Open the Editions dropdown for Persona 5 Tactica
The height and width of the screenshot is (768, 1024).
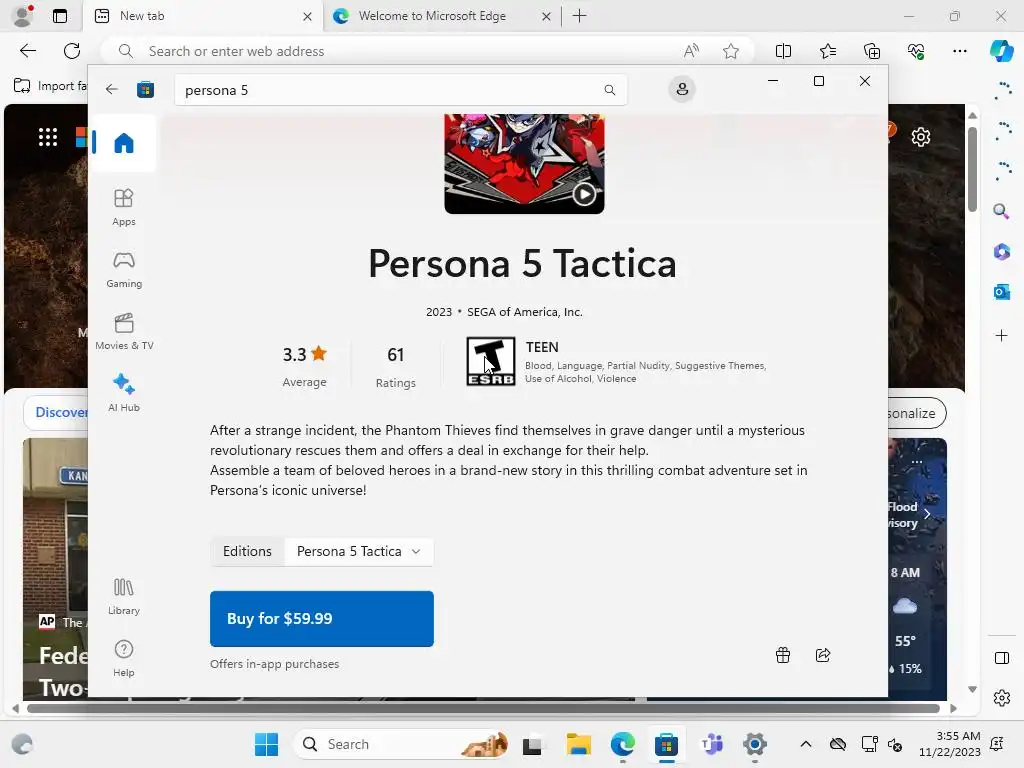coord(359,551)
